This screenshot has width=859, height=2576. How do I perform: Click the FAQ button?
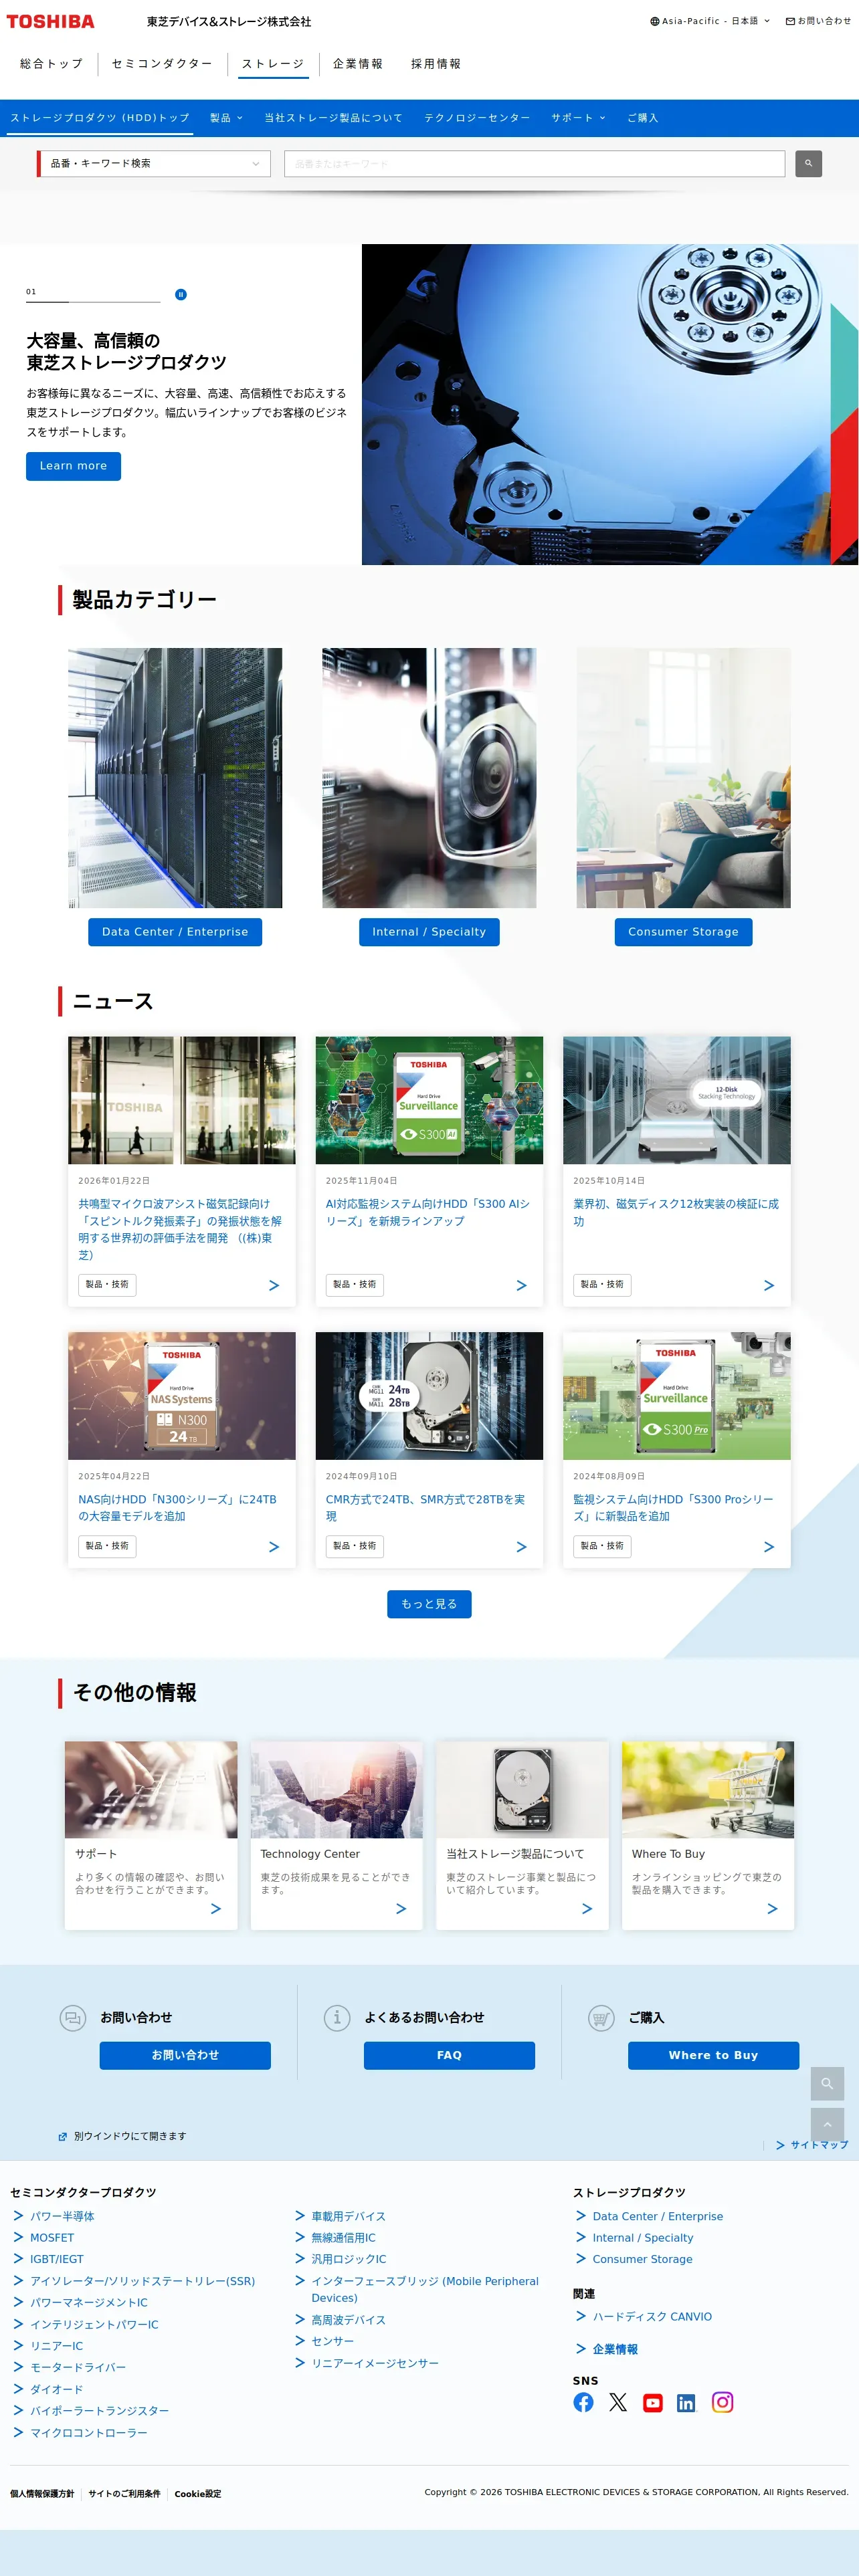click(449, 2055)
